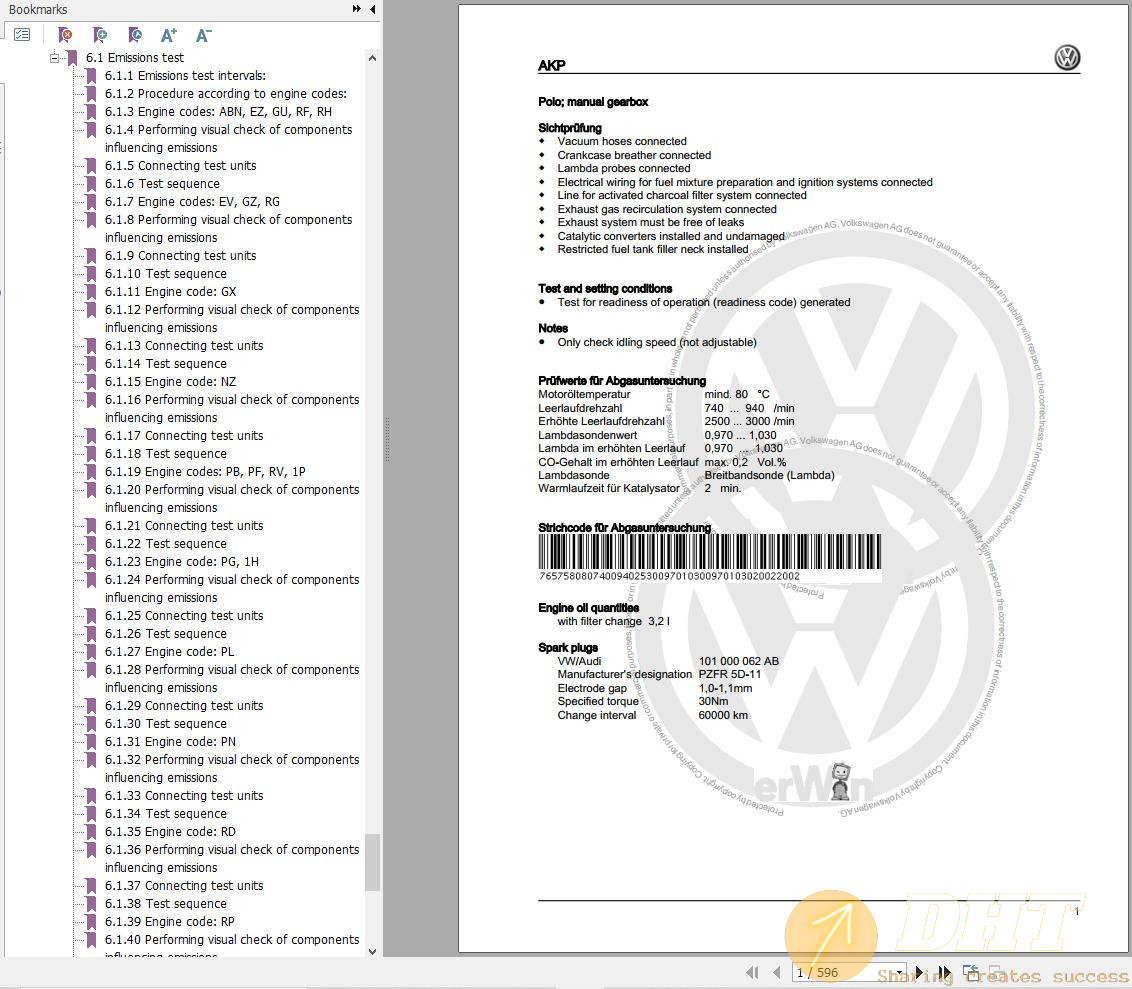The image size is (1132, 989).
Task: Open bookmark 6.1 Emissions test
Action: pos(135,58)
